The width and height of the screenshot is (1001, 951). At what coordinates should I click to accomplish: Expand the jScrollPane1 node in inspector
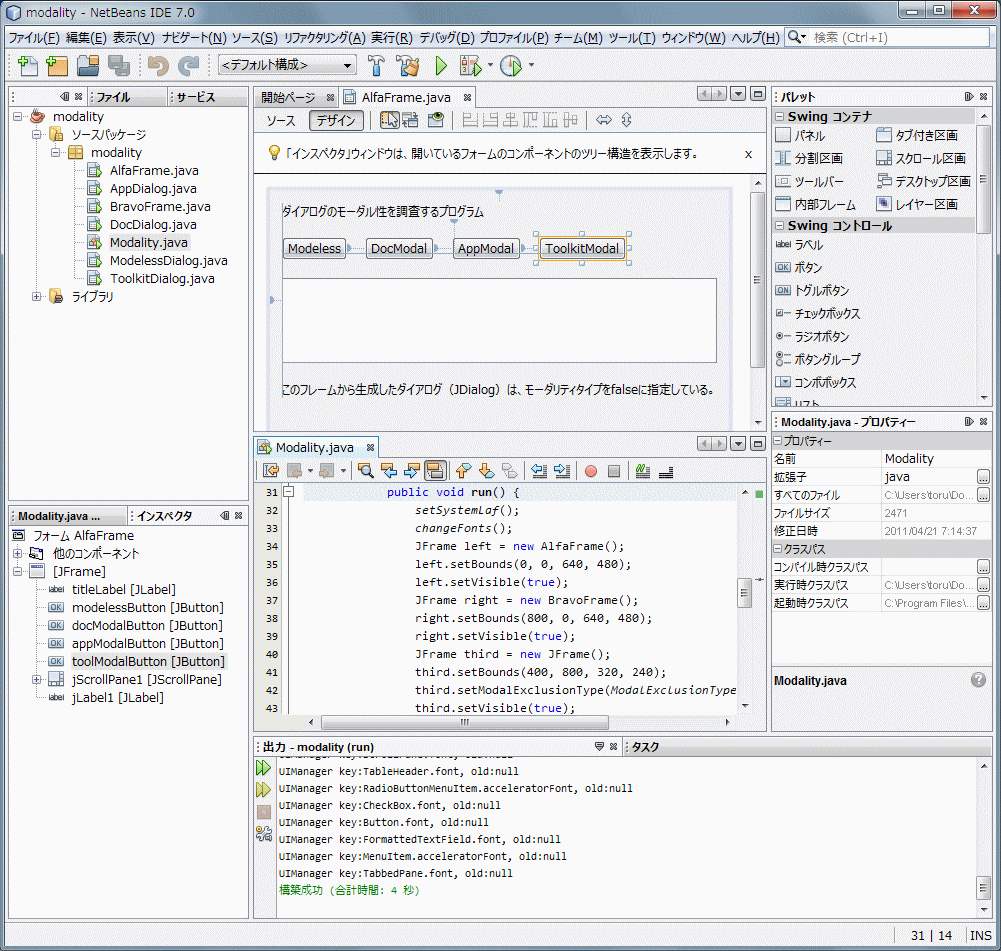pyautogui.click(x=36, y=679)
